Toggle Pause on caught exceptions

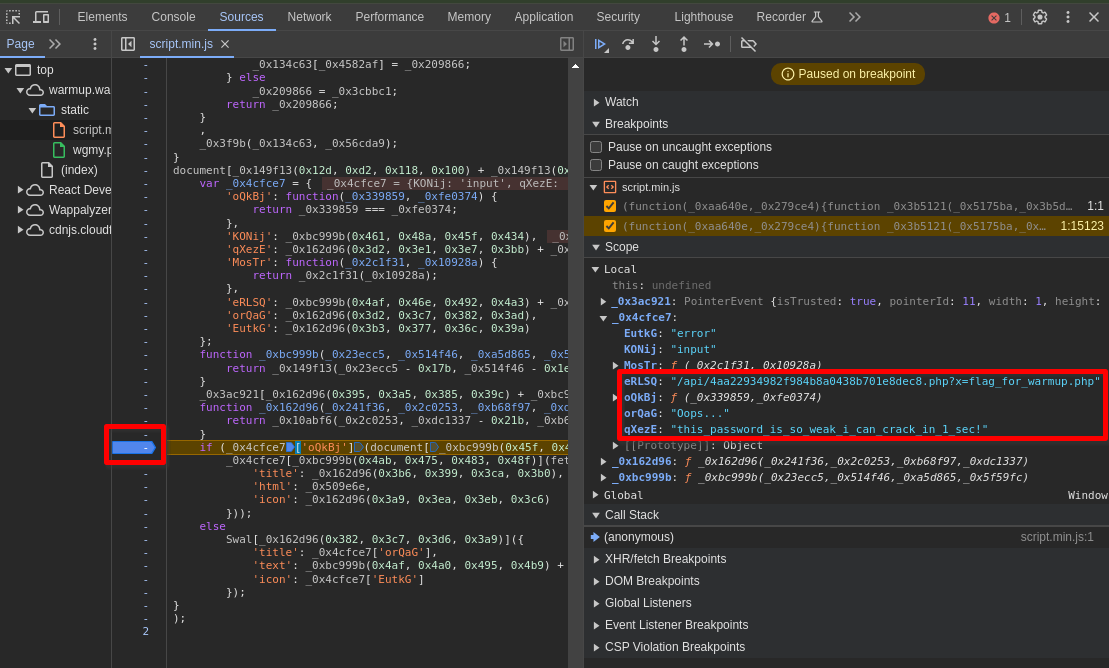point(596,165)
